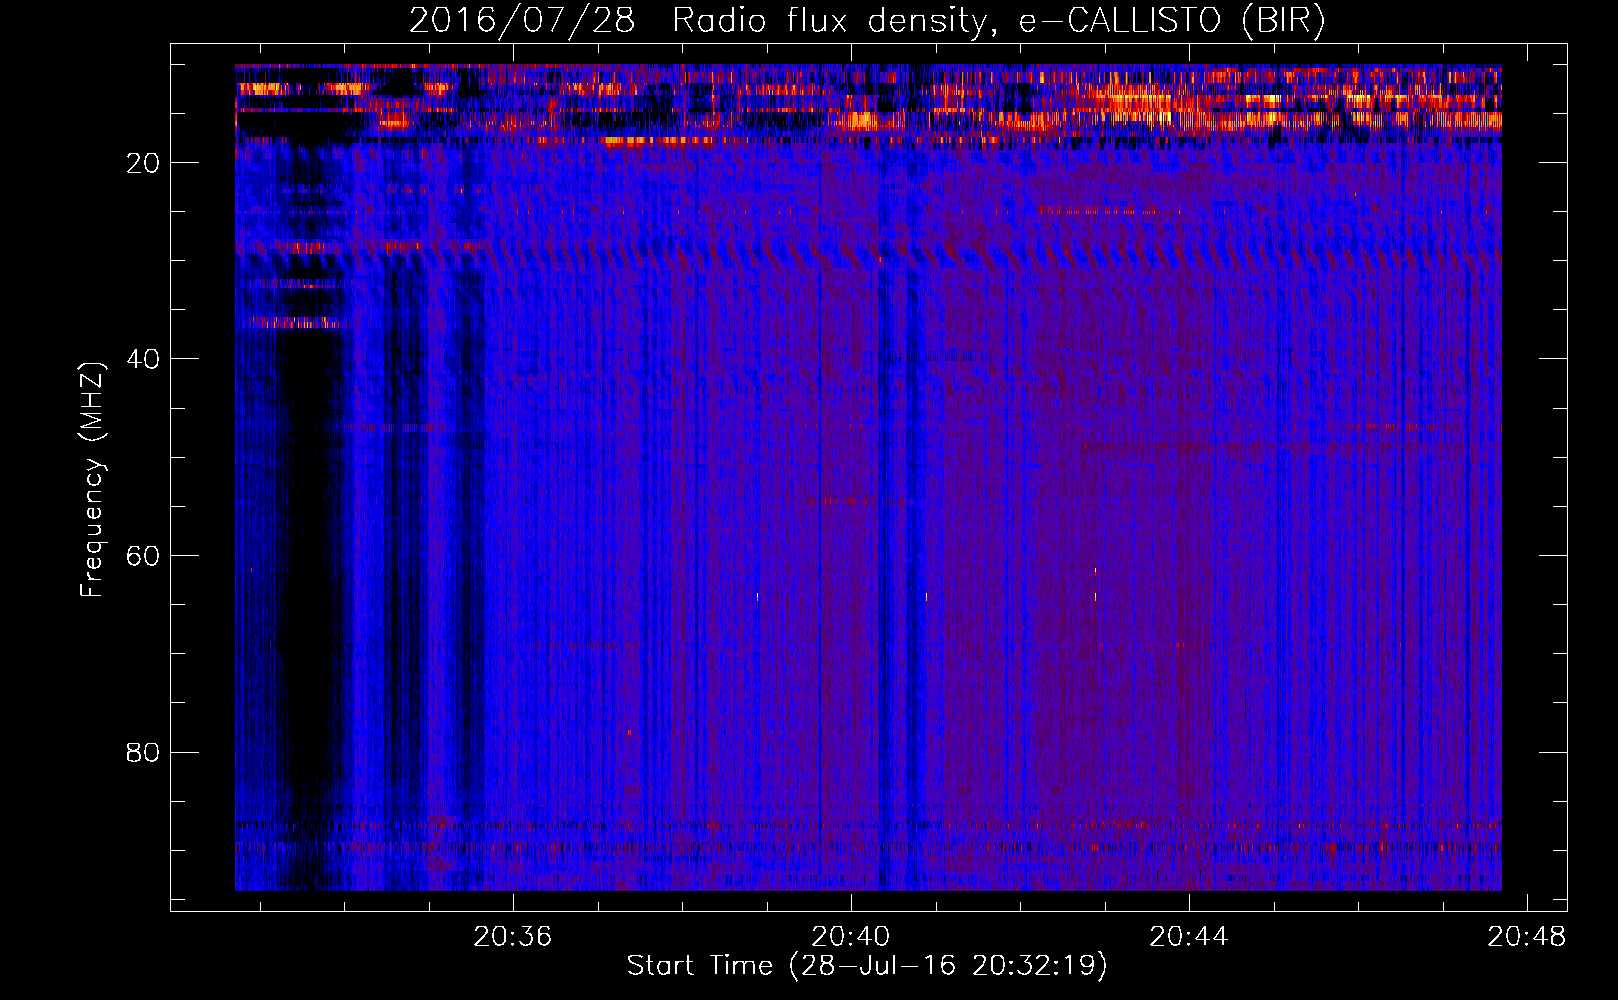Viewport: 1618px width, 1000px height.
Task: Click the 'Frequency (MHZ)' y-axis label
Action: (x=91, y=480)
